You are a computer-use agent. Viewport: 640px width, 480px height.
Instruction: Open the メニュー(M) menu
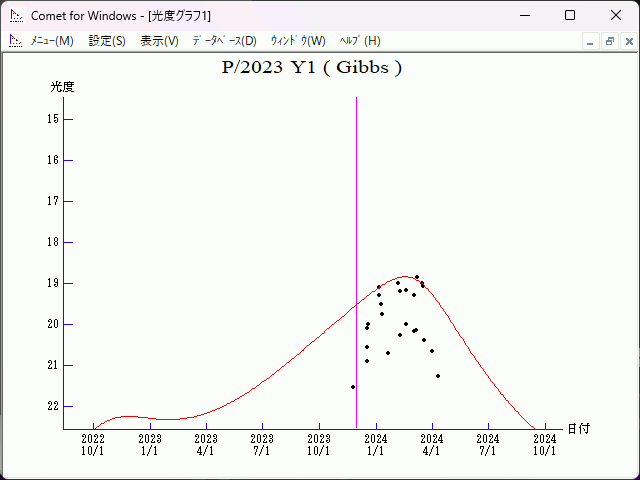coord(52,41)
